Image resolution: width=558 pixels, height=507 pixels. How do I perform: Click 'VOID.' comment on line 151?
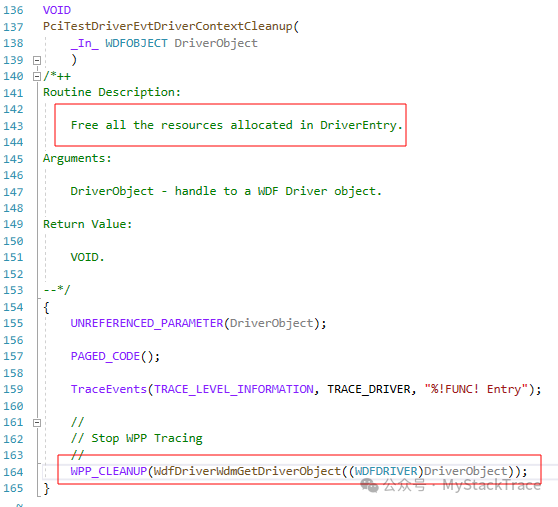coord(87,257)
